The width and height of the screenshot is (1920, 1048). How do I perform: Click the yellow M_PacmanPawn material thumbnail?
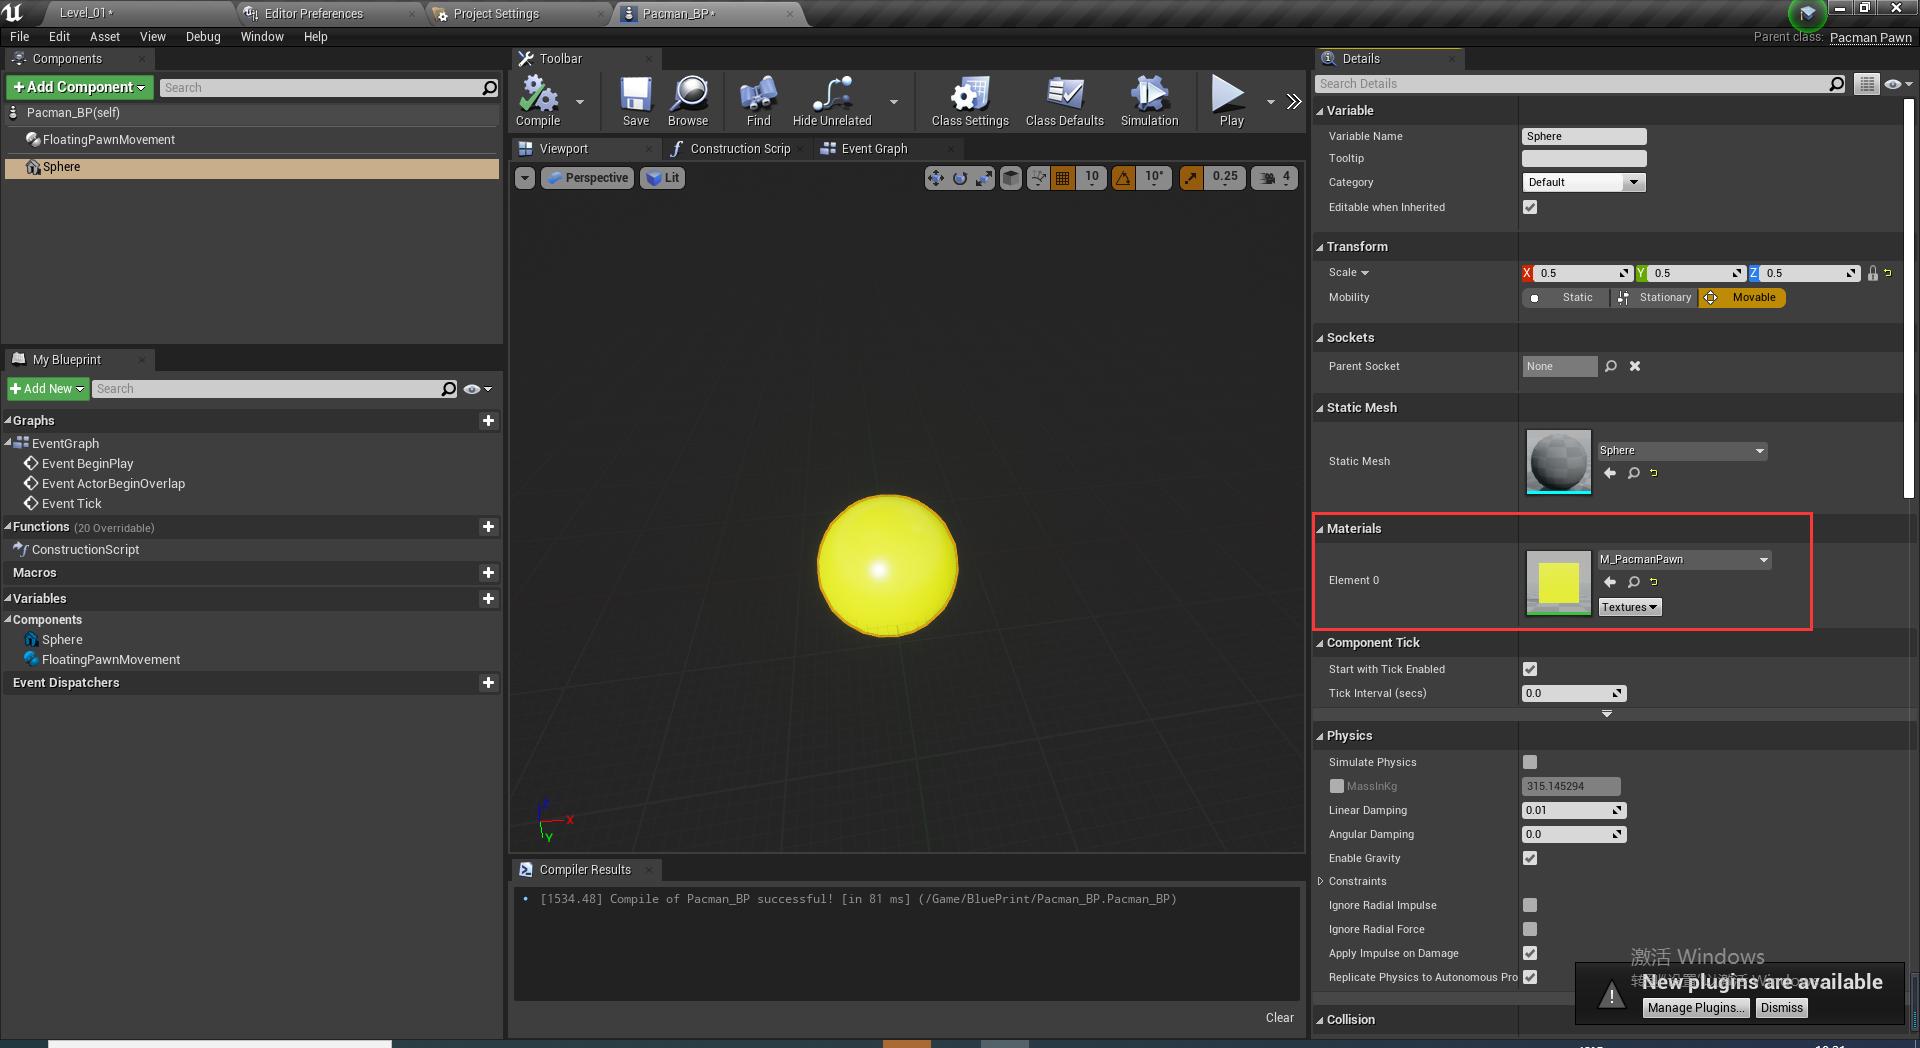(1557, 583)
